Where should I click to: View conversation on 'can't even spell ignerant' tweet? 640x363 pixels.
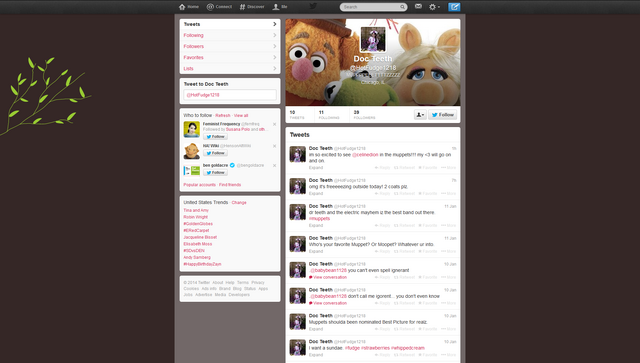tap(328, 277)
